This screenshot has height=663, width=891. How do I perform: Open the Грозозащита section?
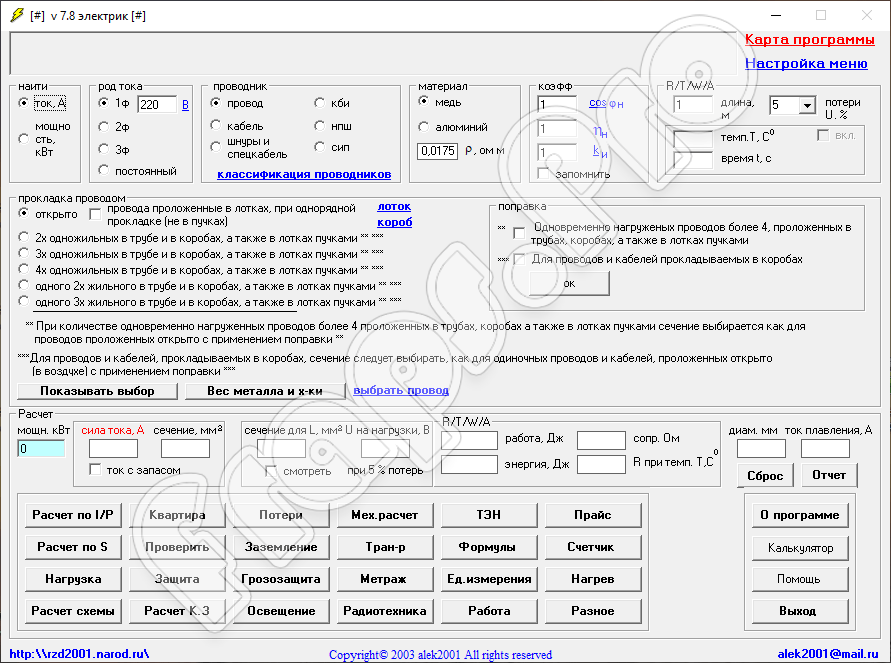click(x=280, y=579)
